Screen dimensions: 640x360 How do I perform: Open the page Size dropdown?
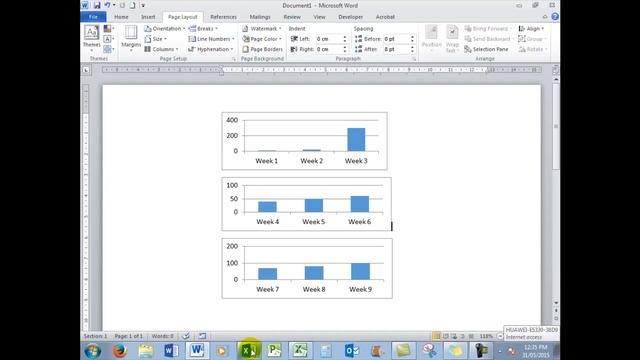pyautogui.click(x=156, y=39)
